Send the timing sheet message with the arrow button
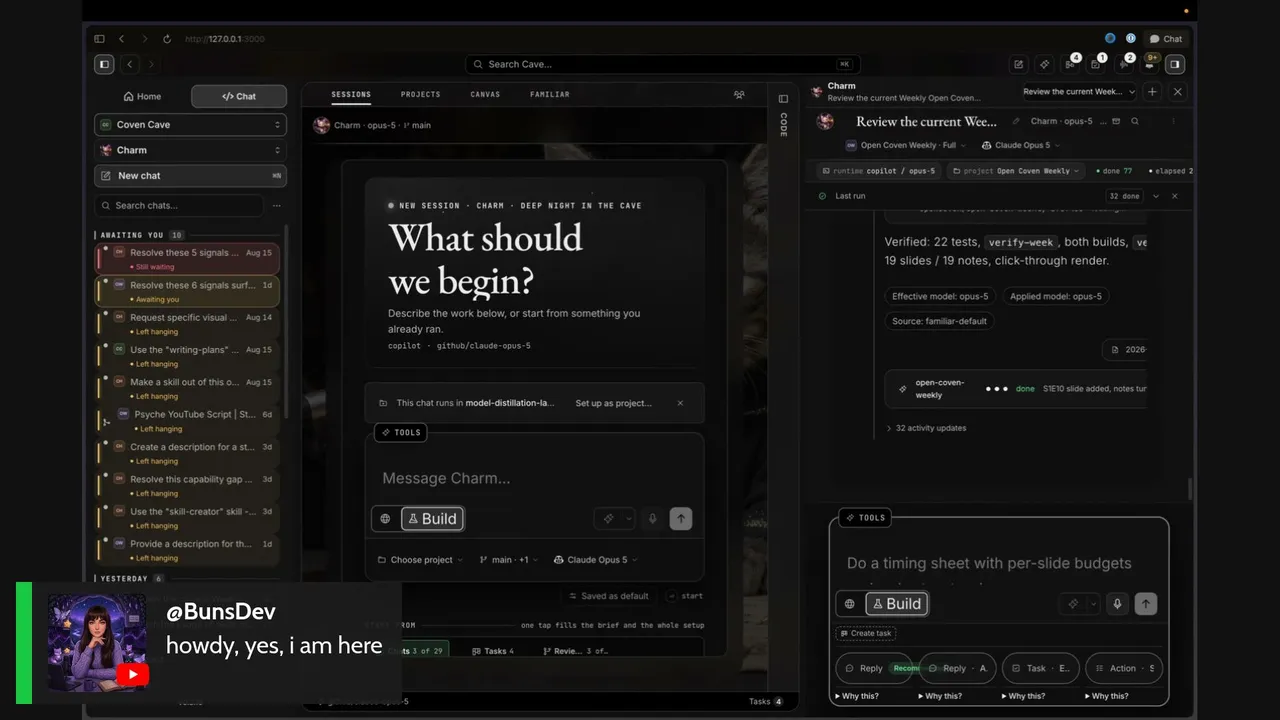The height and width of the screenshot is (720, 1280). [x=1146, y=604]
